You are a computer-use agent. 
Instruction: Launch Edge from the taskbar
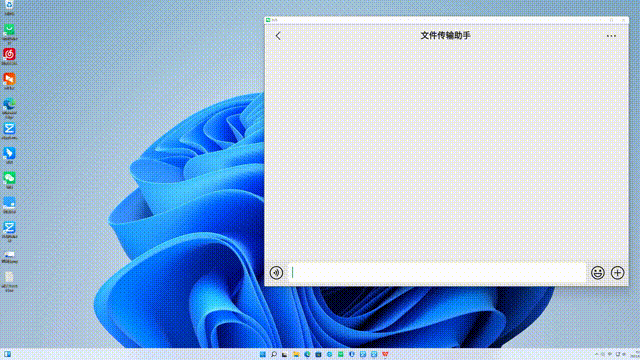[307, 354]
